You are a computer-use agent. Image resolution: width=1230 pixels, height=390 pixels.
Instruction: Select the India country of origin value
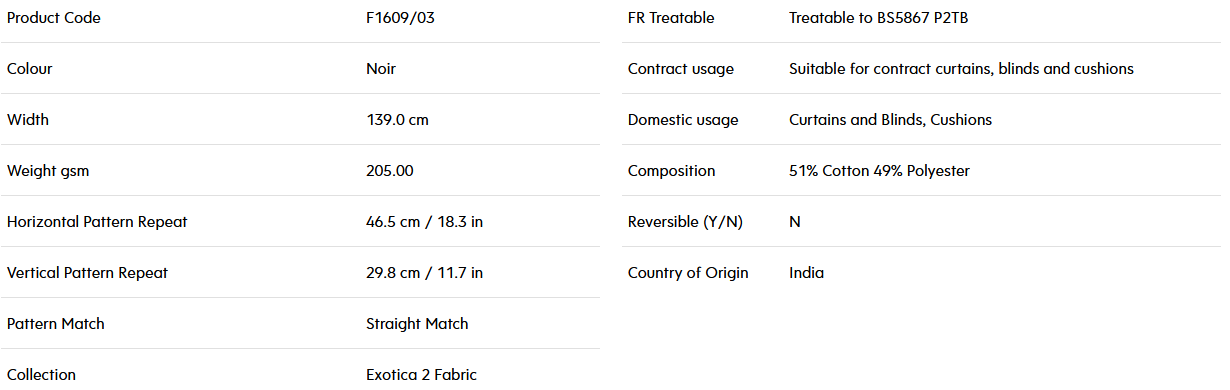(x=806, y=273)
